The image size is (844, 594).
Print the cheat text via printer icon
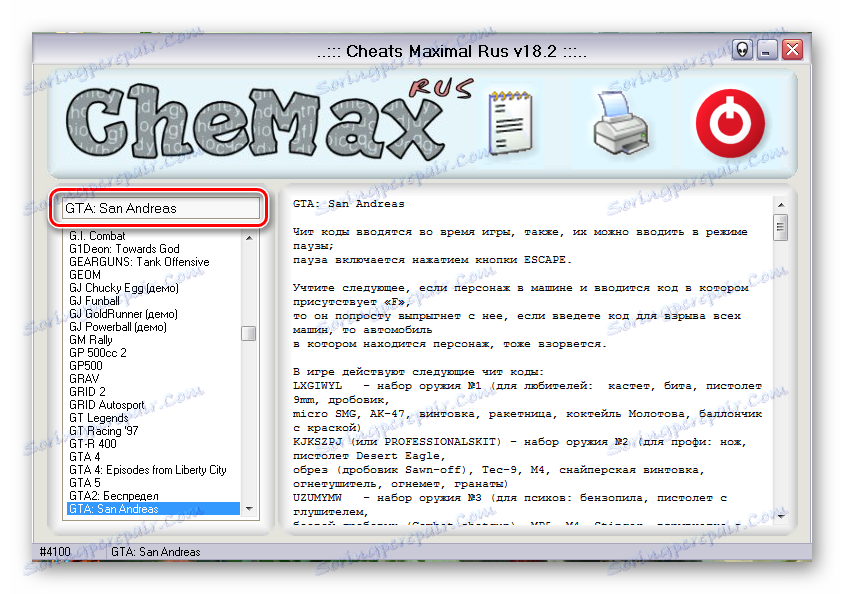click(x=622, y=123)
